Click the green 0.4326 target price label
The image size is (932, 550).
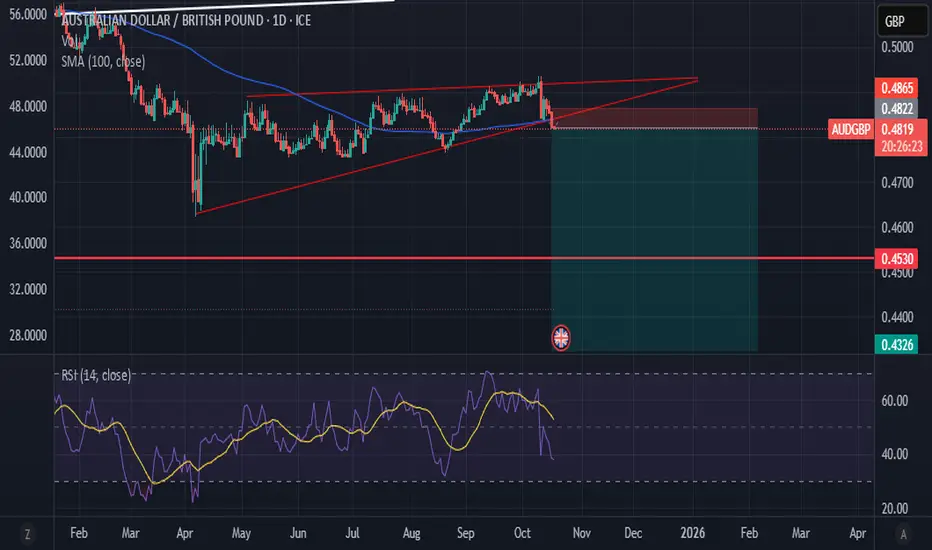[896, 344]
